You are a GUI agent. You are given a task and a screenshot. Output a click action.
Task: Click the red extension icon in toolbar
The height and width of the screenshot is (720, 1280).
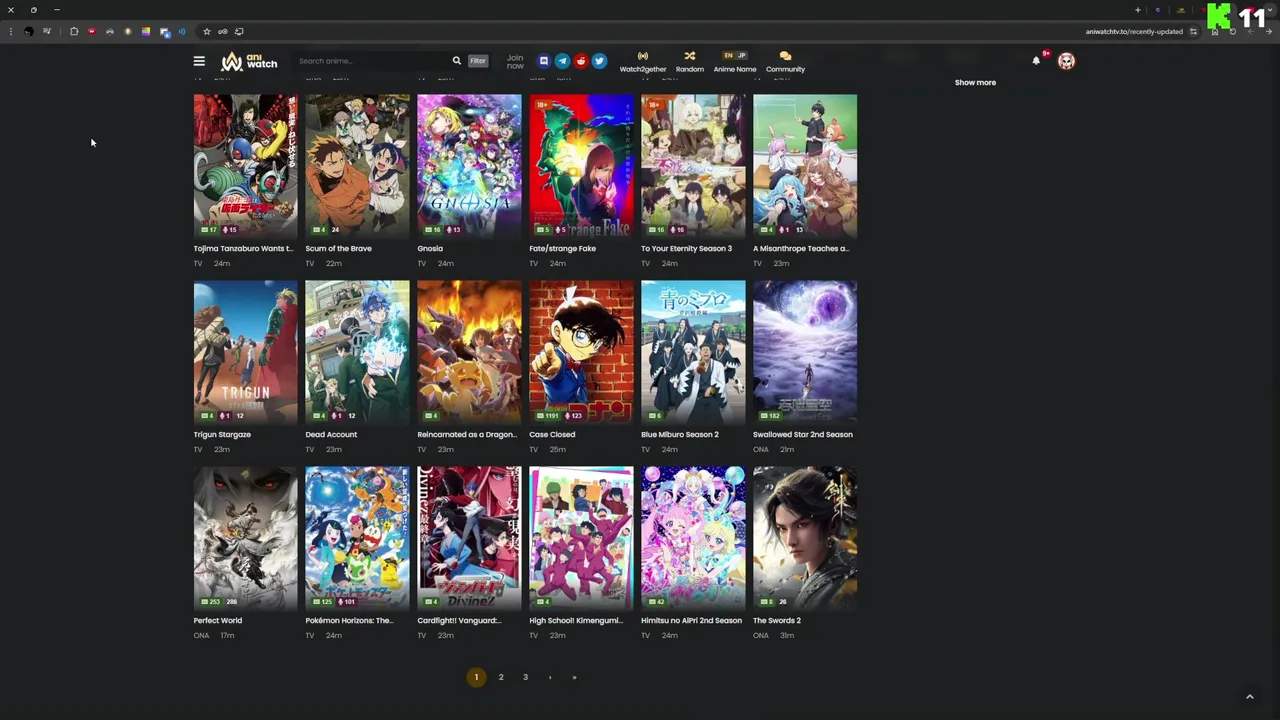coord(91,31)
